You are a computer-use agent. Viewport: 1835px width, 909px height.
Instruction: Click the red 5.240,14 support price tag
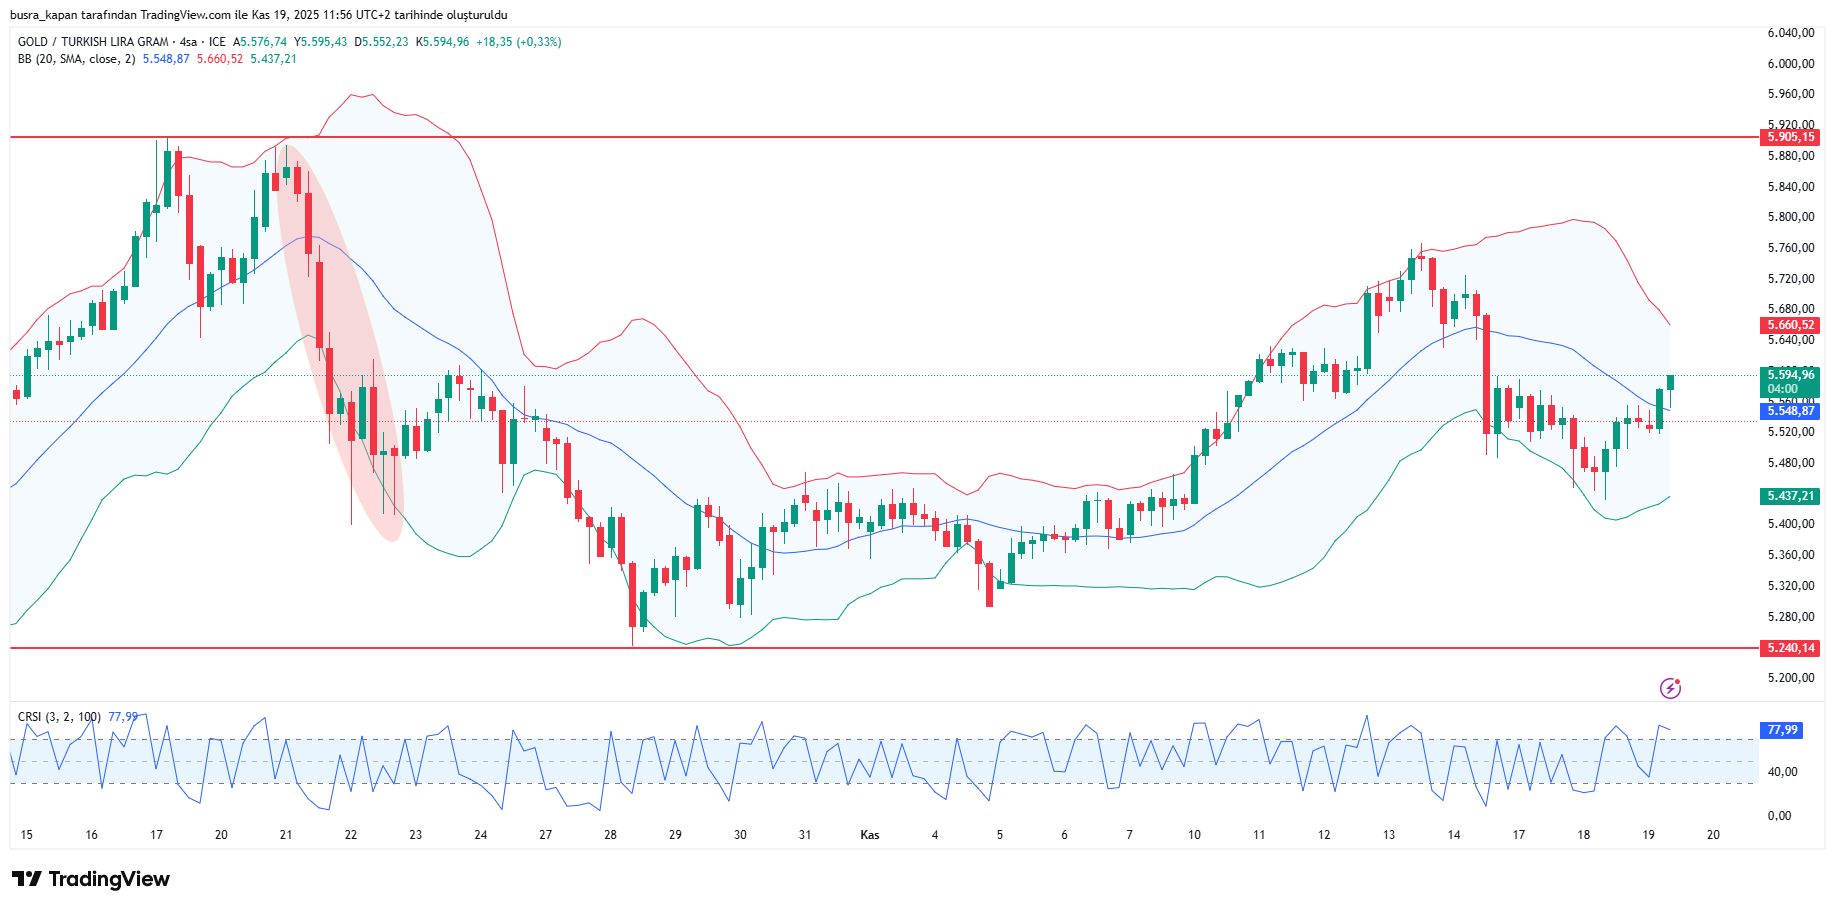[x=1789, y=648]
